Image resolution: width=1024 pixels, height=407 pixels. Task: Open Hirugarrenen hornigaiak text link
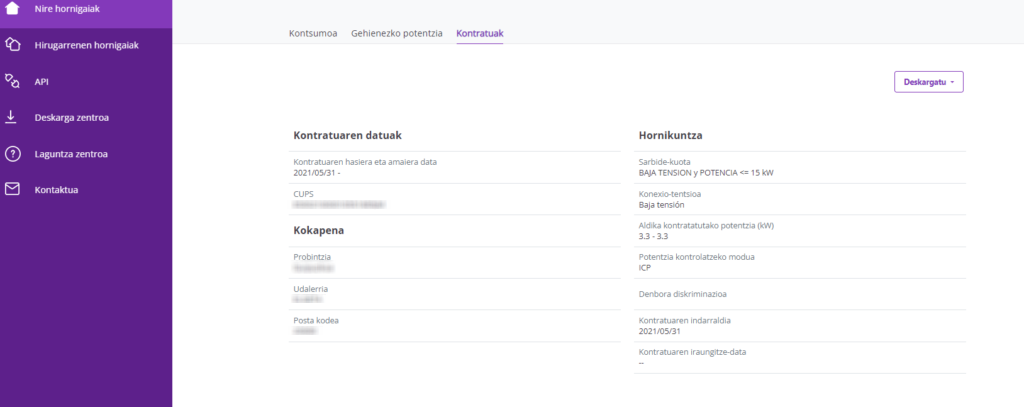[x=86, y=45]
